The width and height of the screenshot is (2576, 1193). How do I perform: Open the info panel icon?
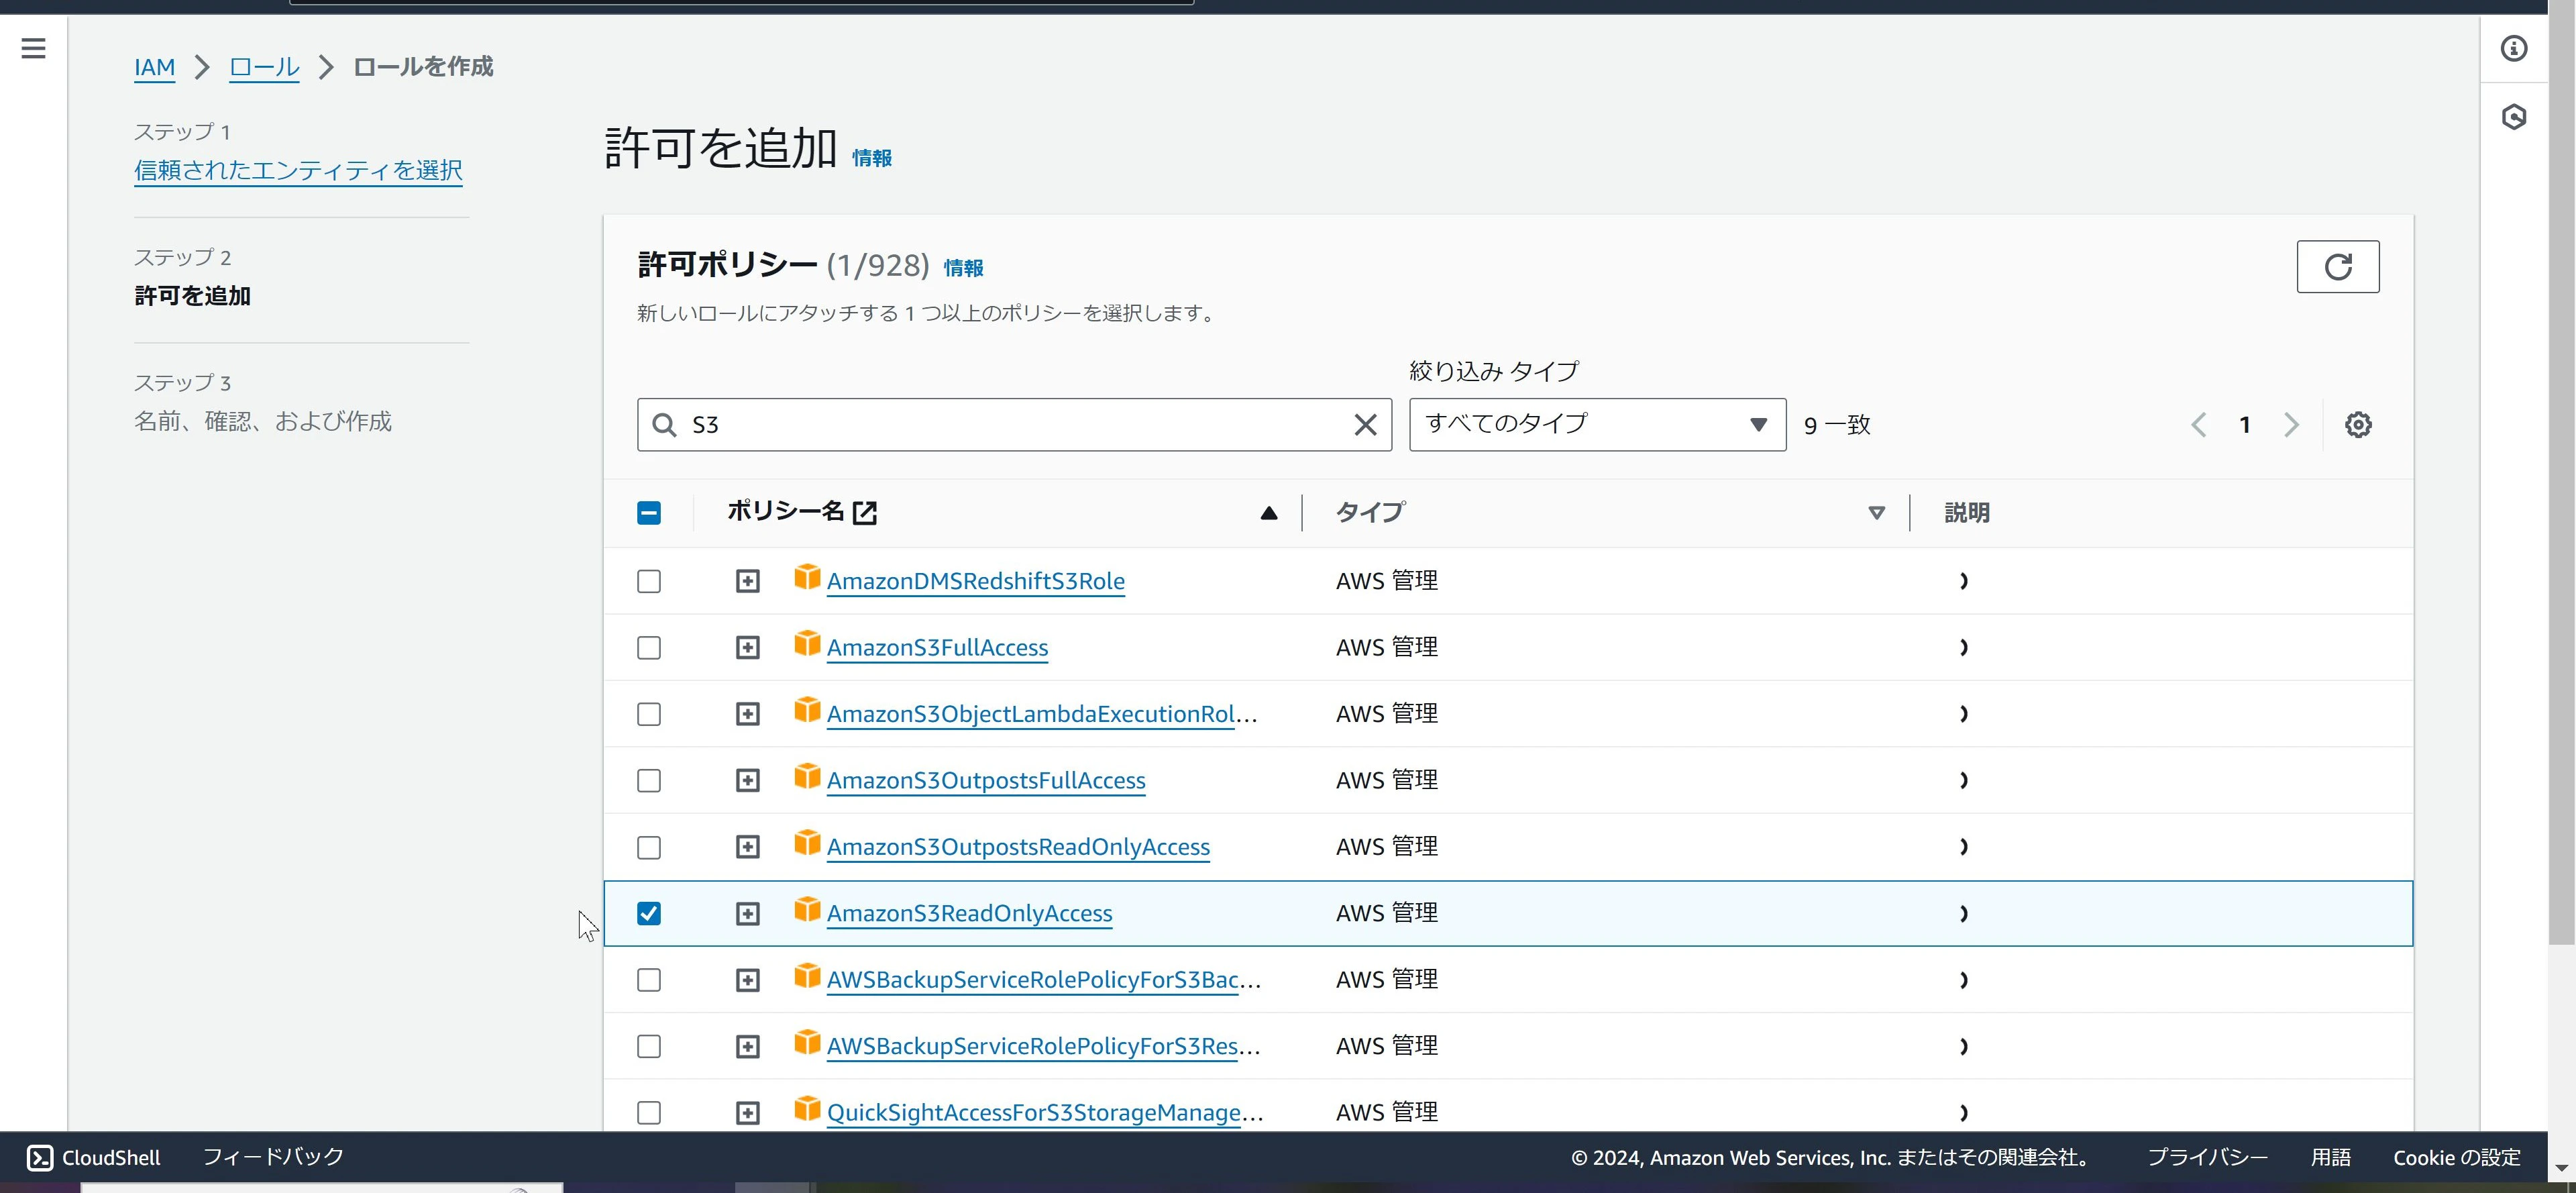coord(2513,48)
